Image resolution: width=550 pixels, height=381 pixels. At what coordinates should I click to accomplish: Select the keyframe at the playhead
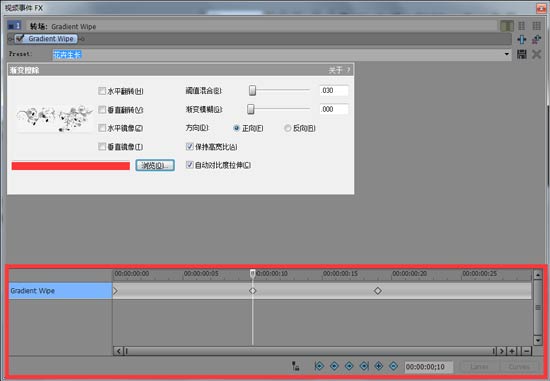coord(253,291)
